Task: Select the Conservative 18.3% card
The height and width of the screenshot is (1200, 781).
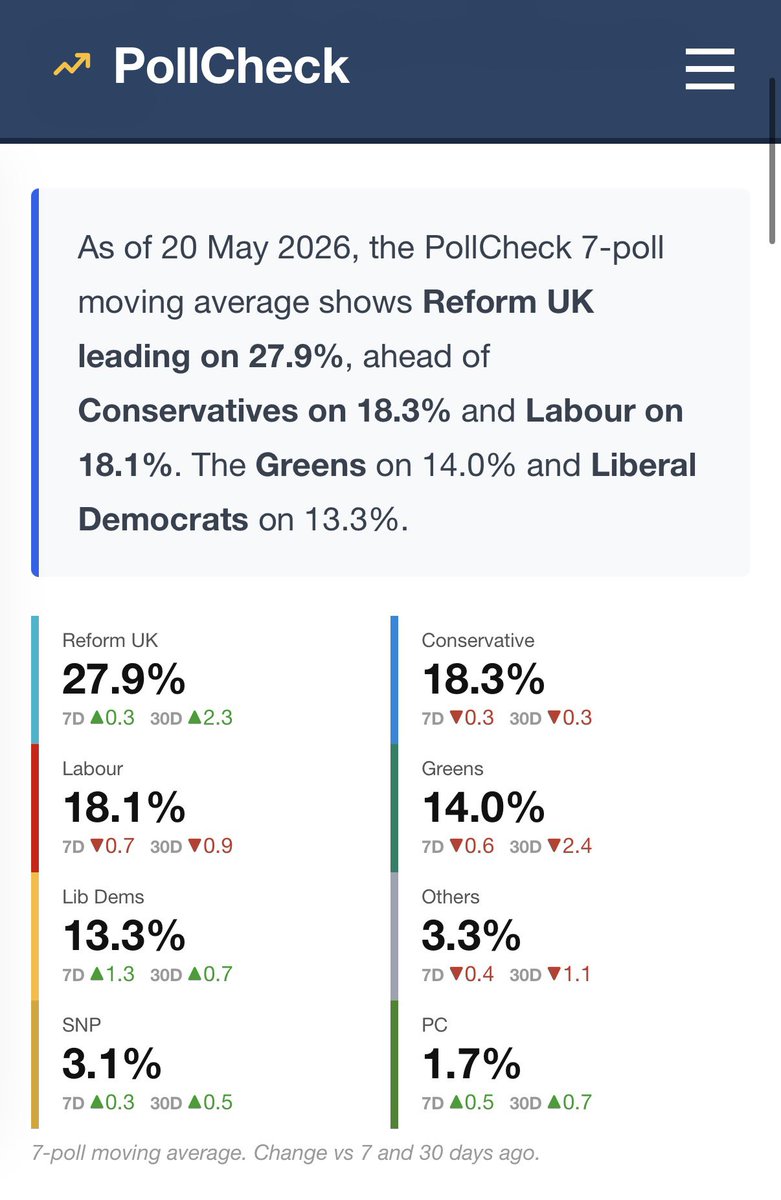Action: click(565, 680)
